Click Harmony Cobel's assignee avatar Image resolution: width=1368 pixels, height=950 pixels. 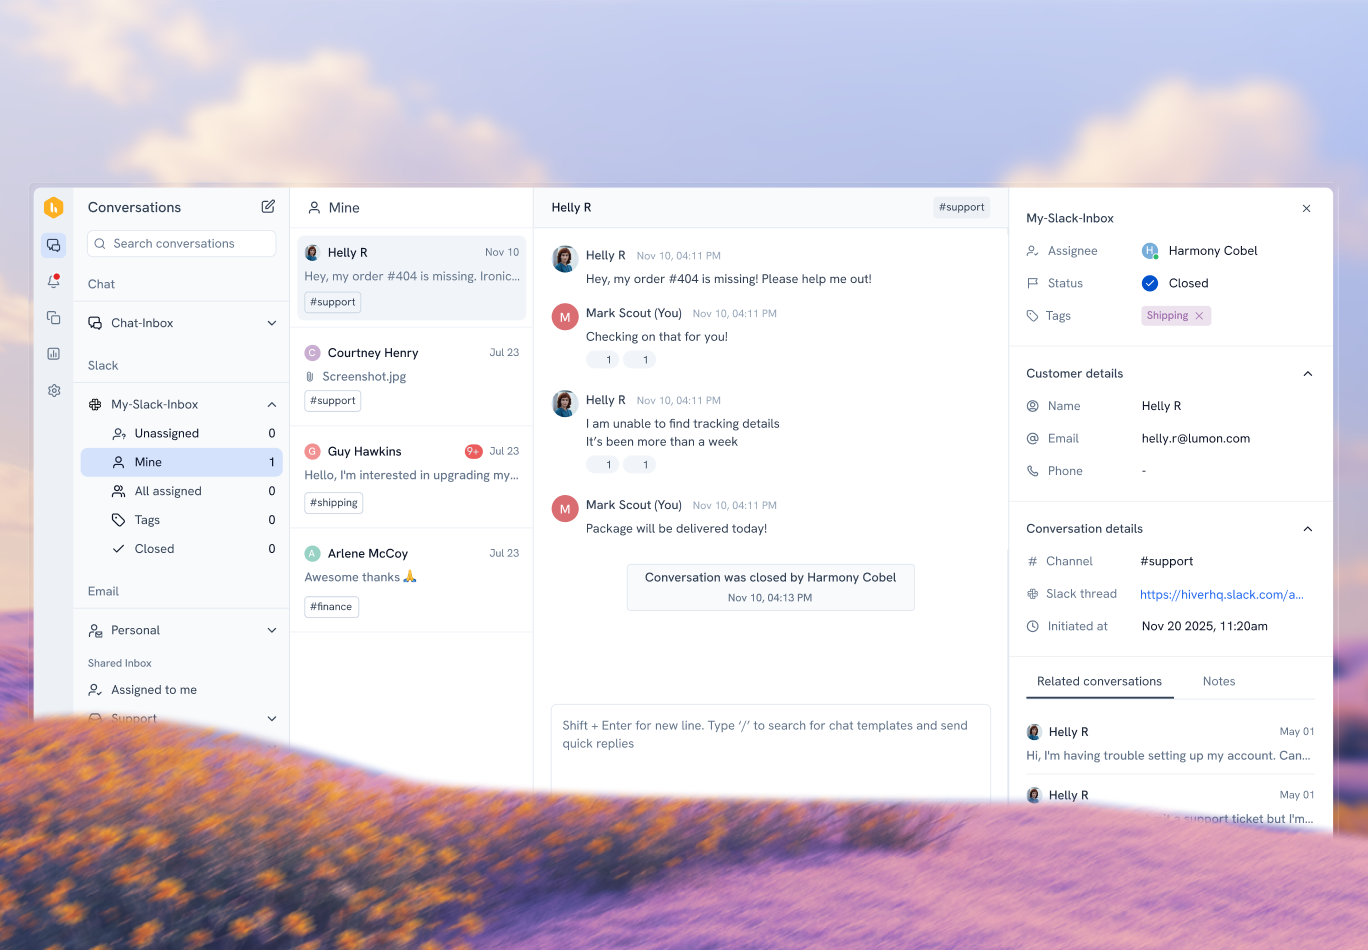click(1150, 251)
